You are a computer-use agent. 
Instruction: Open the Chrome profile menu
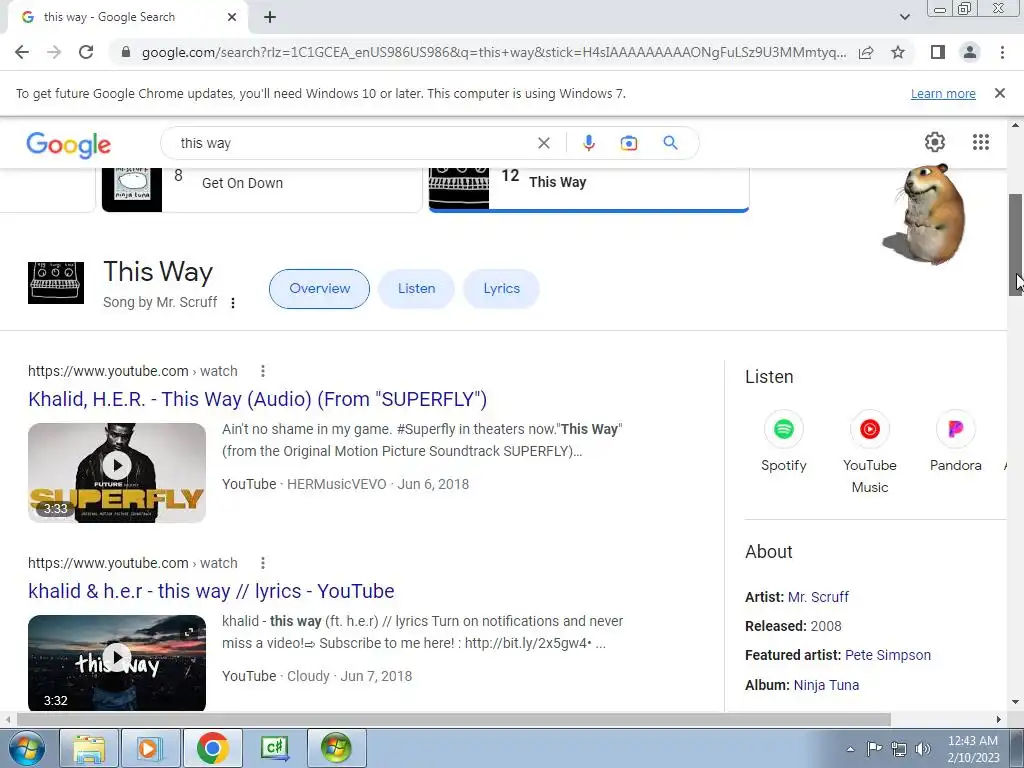pyautogui.click(x=970, y=52)
